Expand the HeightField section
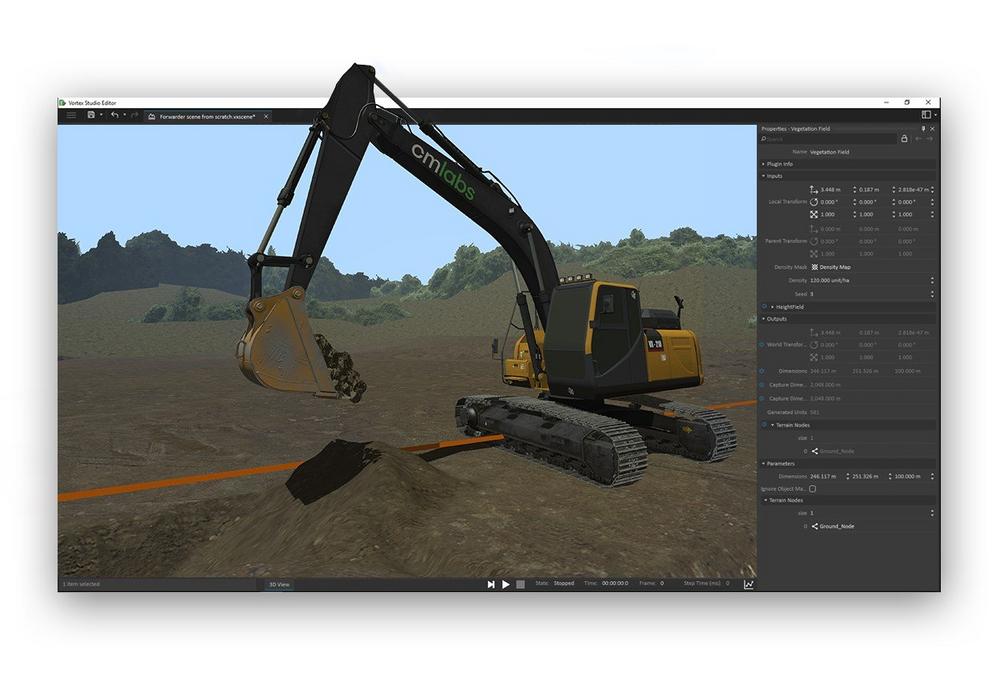 click(772, 307)
